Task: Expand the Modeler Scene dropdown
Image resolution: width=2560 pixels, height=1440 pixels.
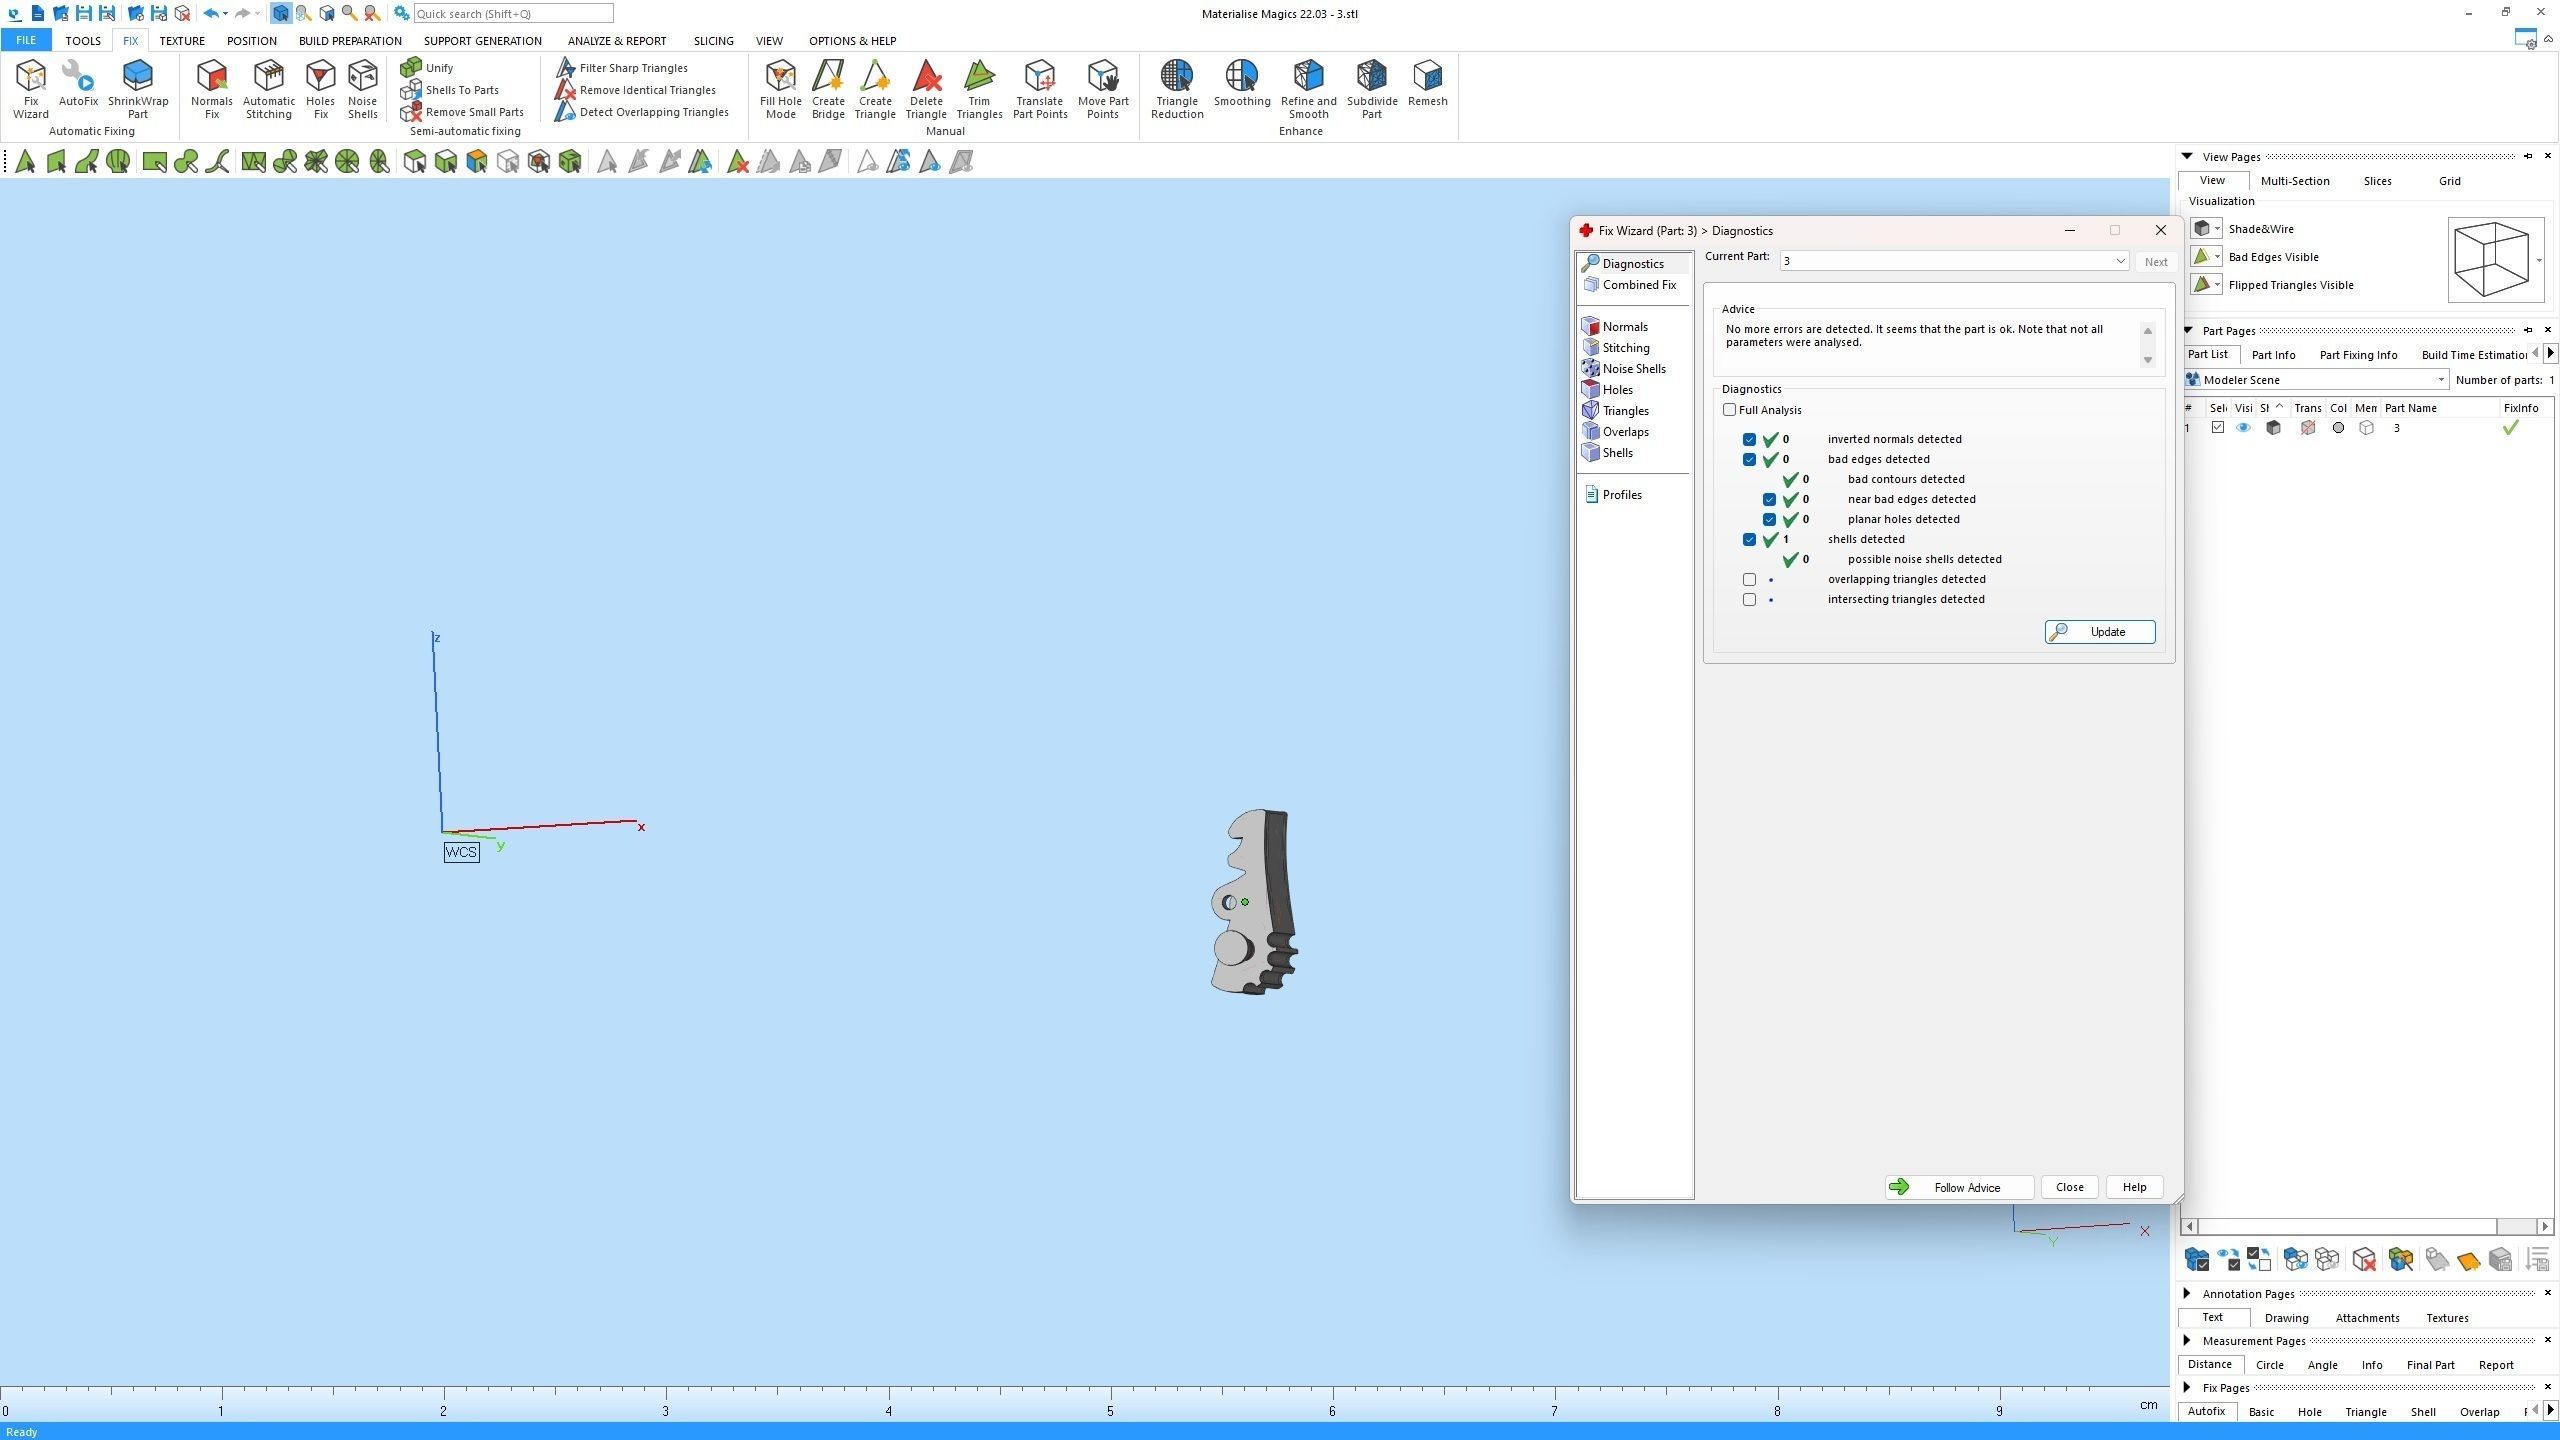Action: click(x=2440, y=380)
